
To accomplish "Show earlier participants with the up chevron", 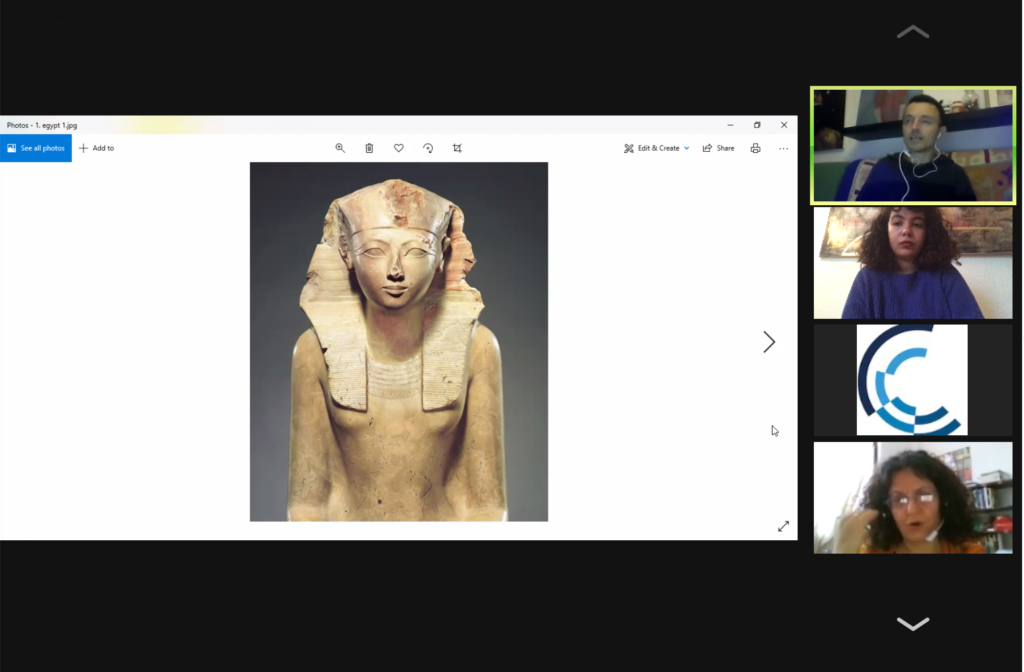I will point(913,32).
